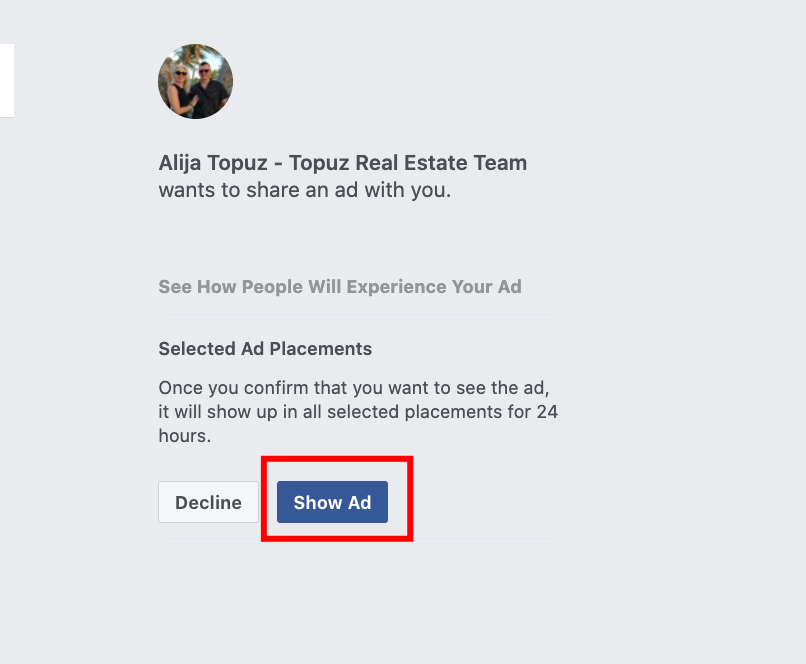Open Alija Topuz - Topuz Real Estate Team page
The width and height of the screenshot is (806, 664).
343,163
